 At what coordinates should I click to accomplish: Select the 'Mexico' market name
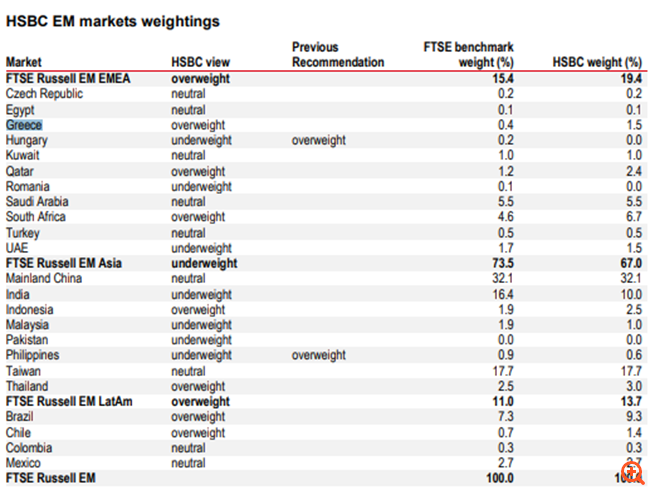[23, 463]
